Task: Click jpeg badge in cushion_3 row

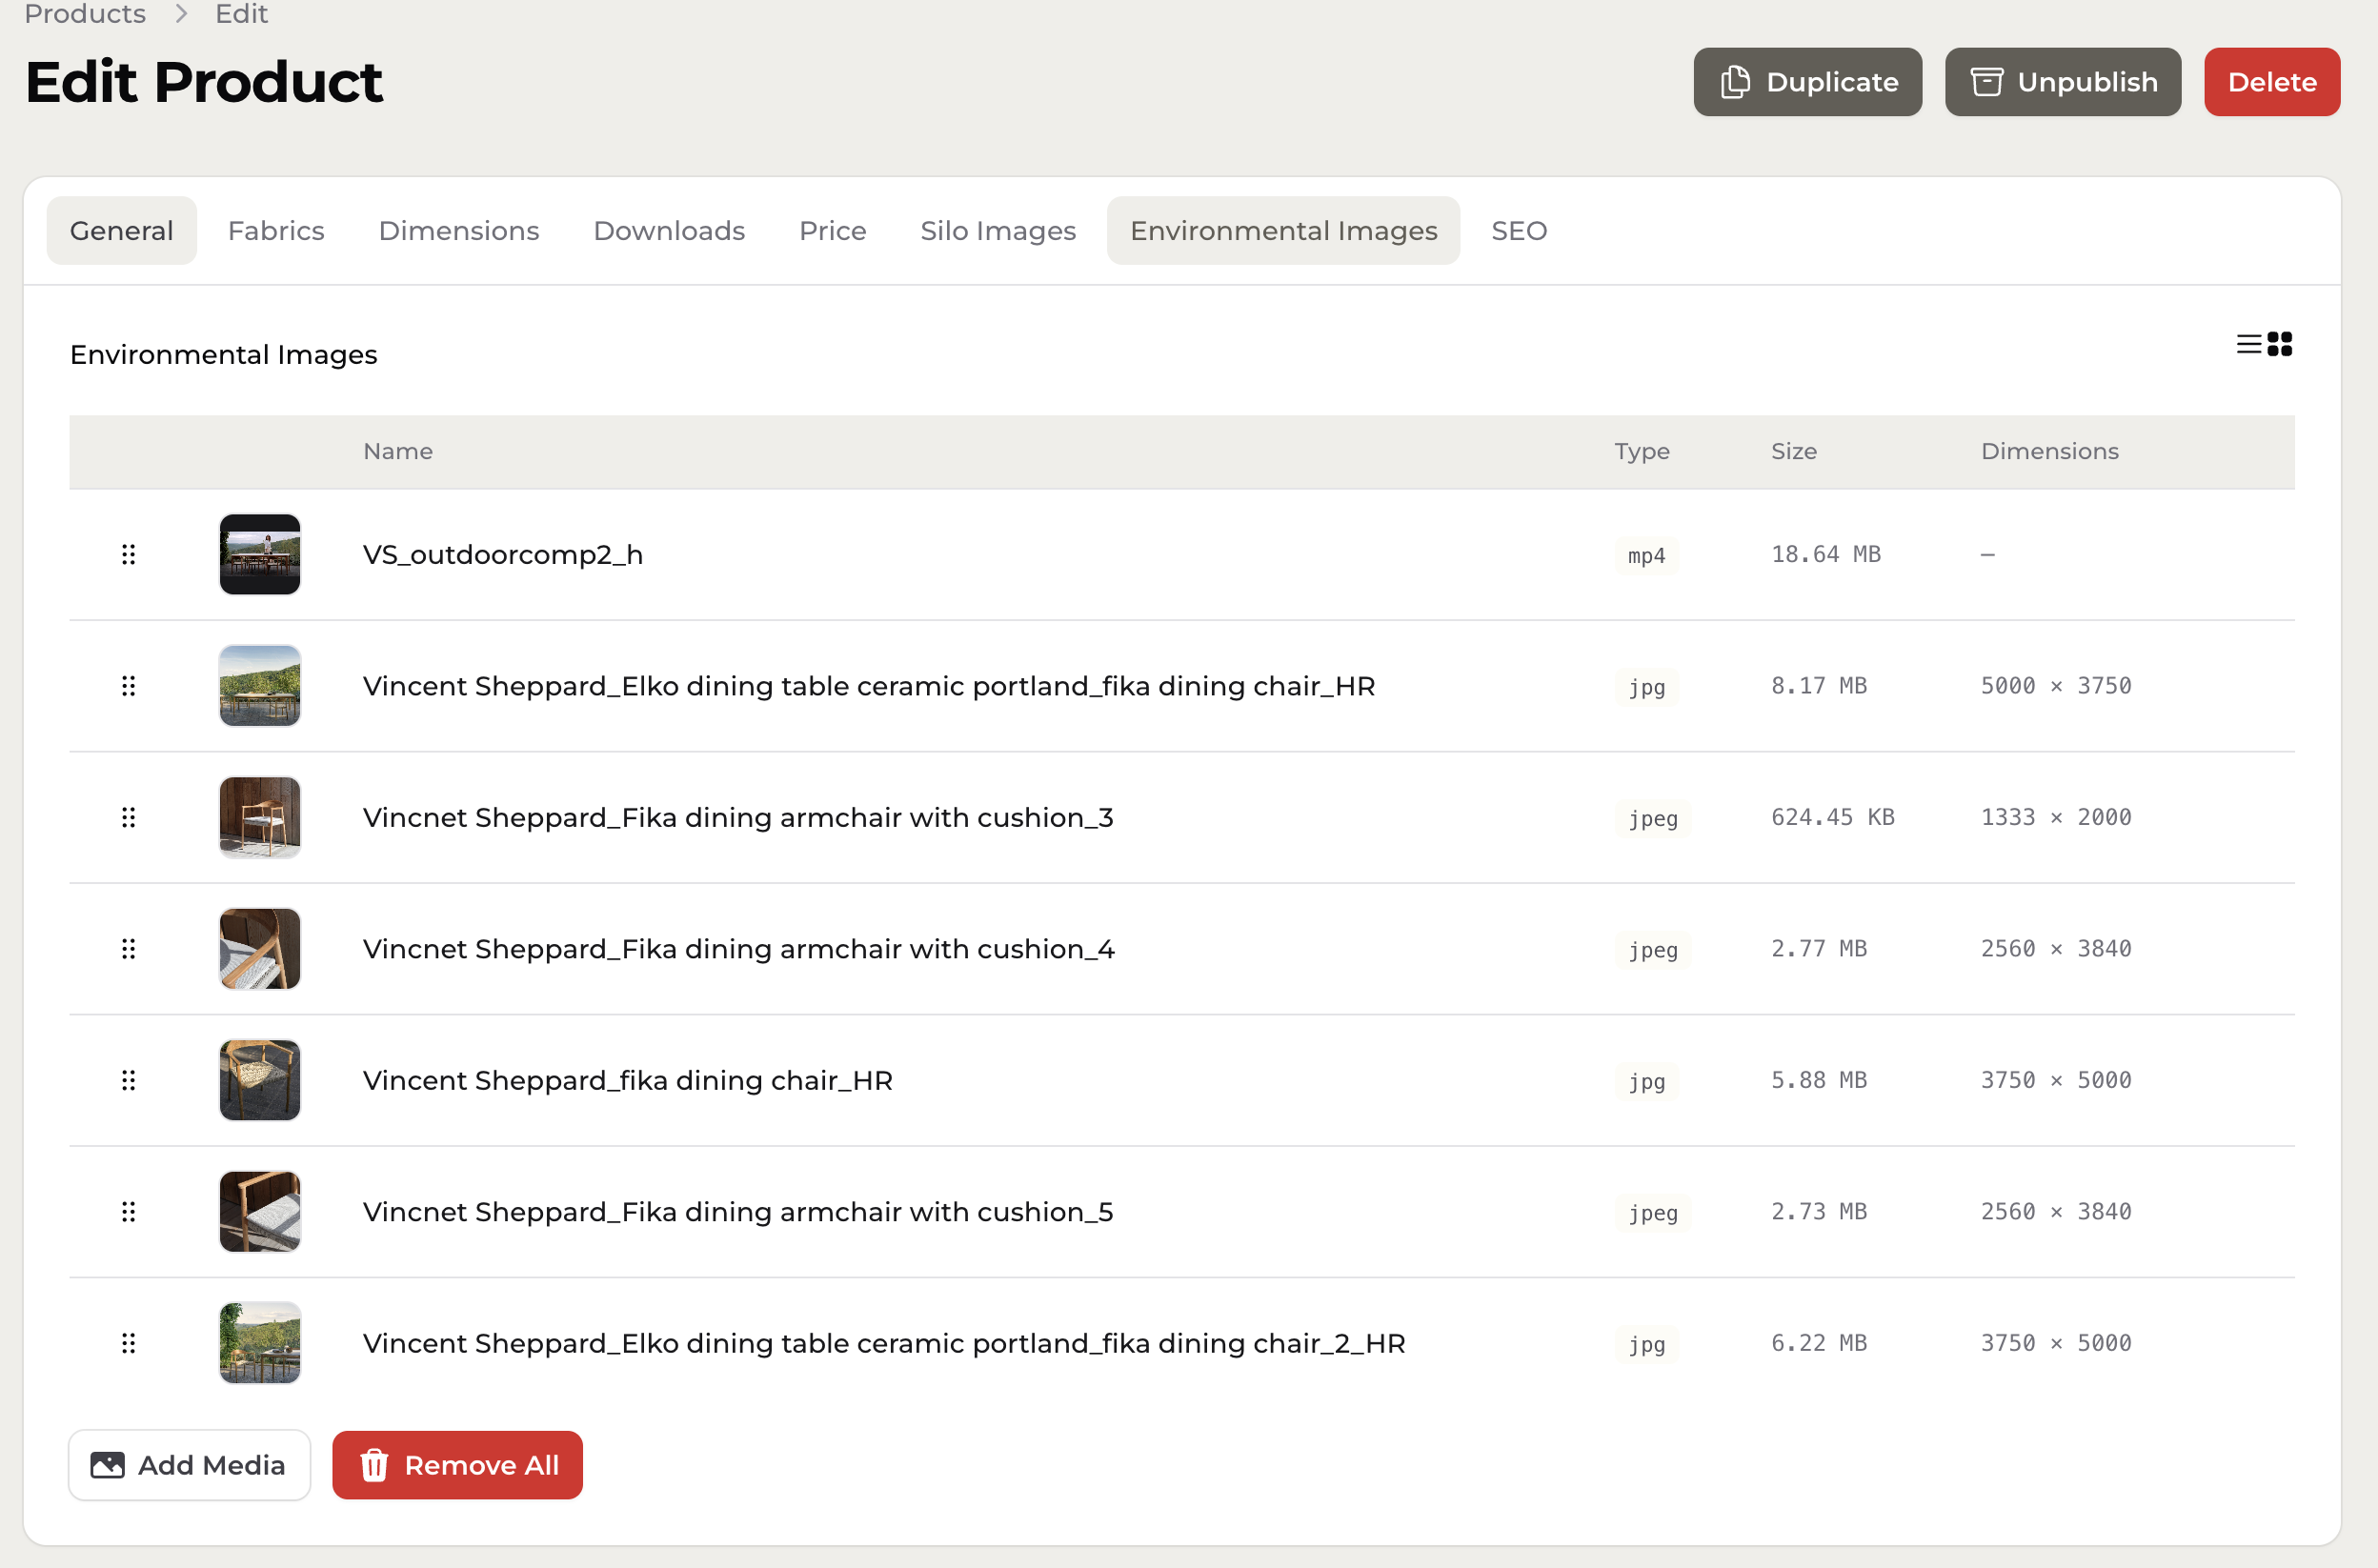Action: 1652,818
